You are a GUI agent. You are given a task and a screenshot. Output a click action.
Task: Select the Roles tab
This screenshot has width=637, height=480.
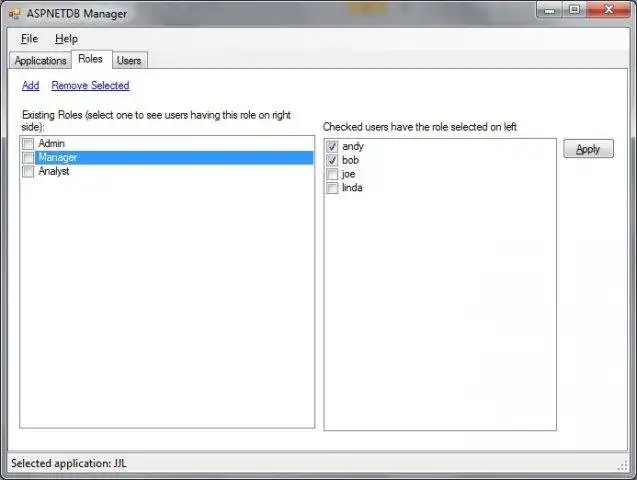(91, 59)
